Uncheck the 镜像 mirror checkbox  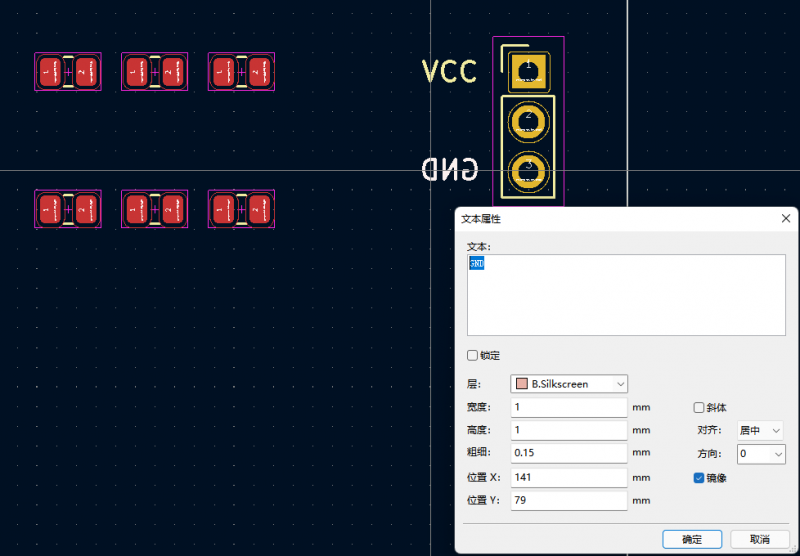pyautogui.click(x=699, y=478)
